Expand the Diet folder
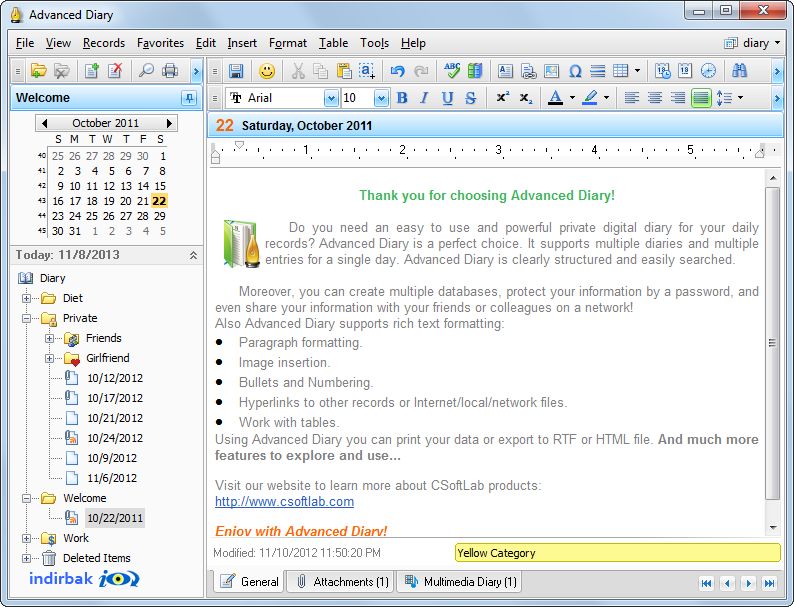This screenshot has height=607, width=794. 26,298
